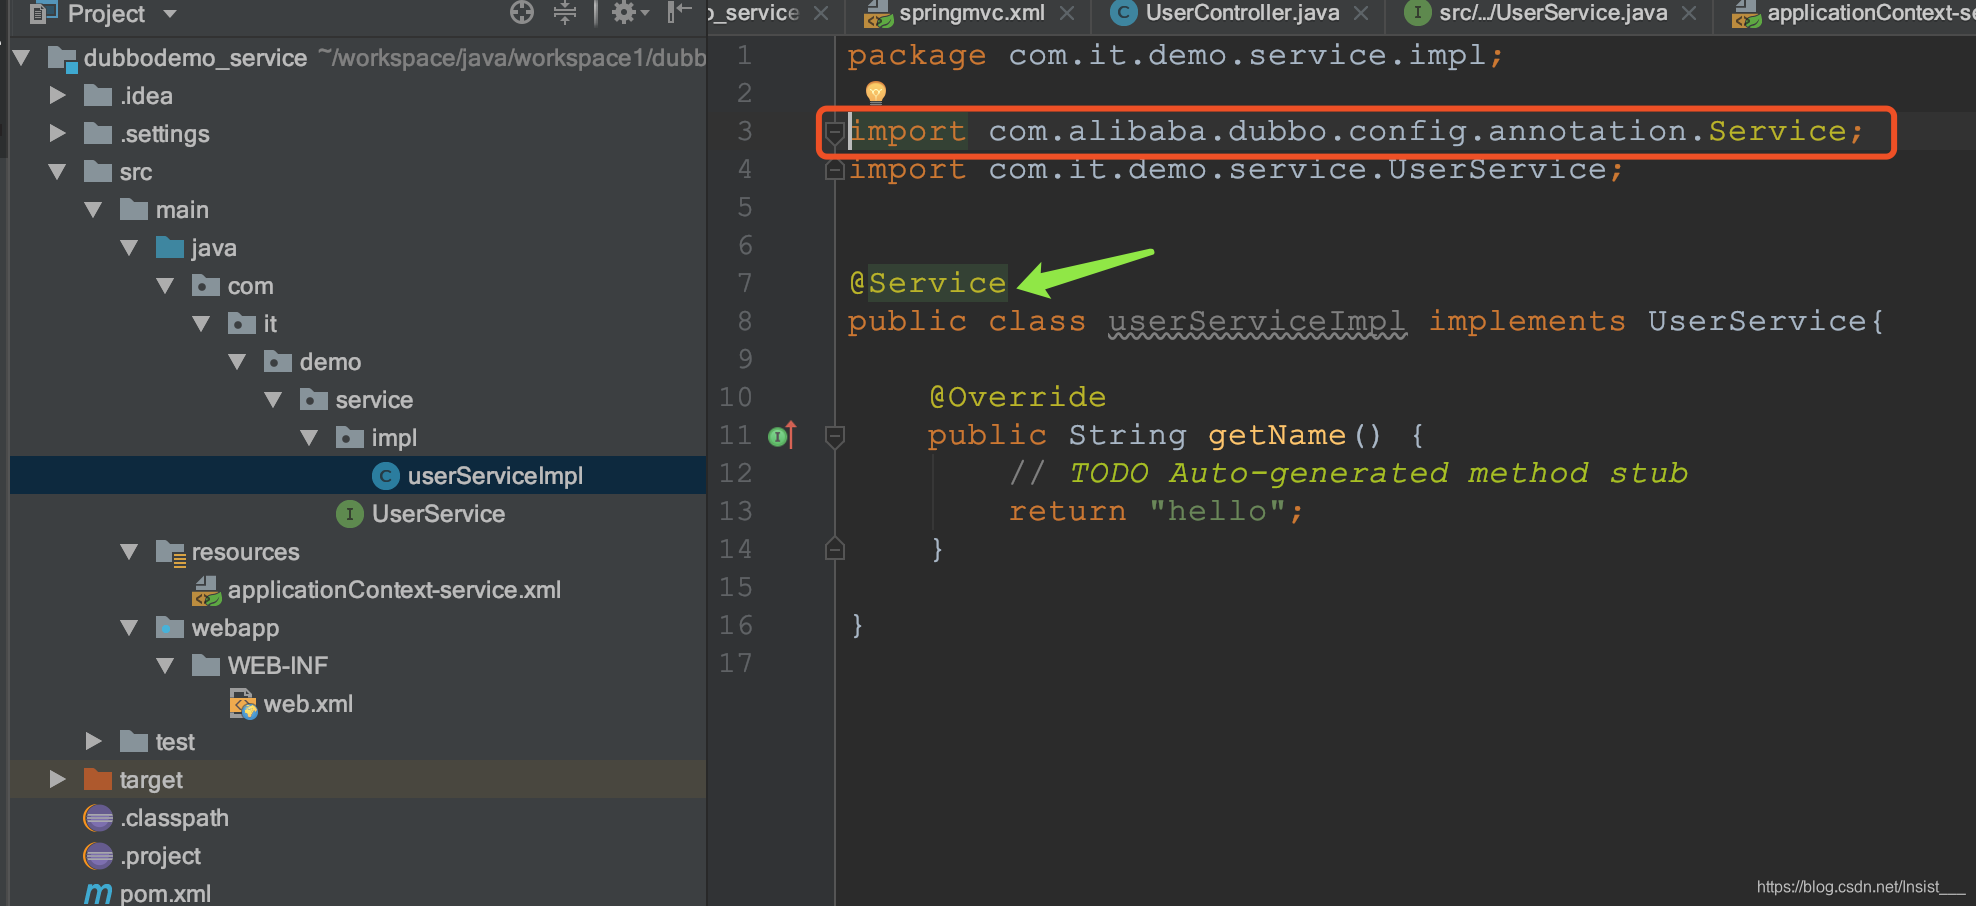
Task: Close the UserController.java tab
Action: pyautogui.click(x=1361, y=13)
